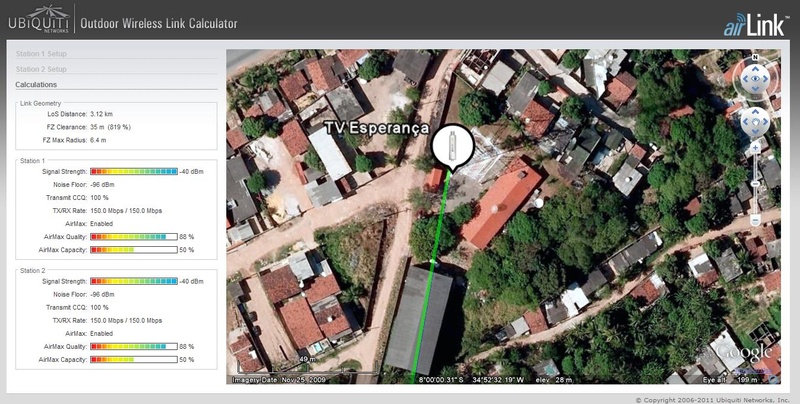Click the Station 2 group label
Viewport: 800px width, 404px height.
tap(33, 270)
